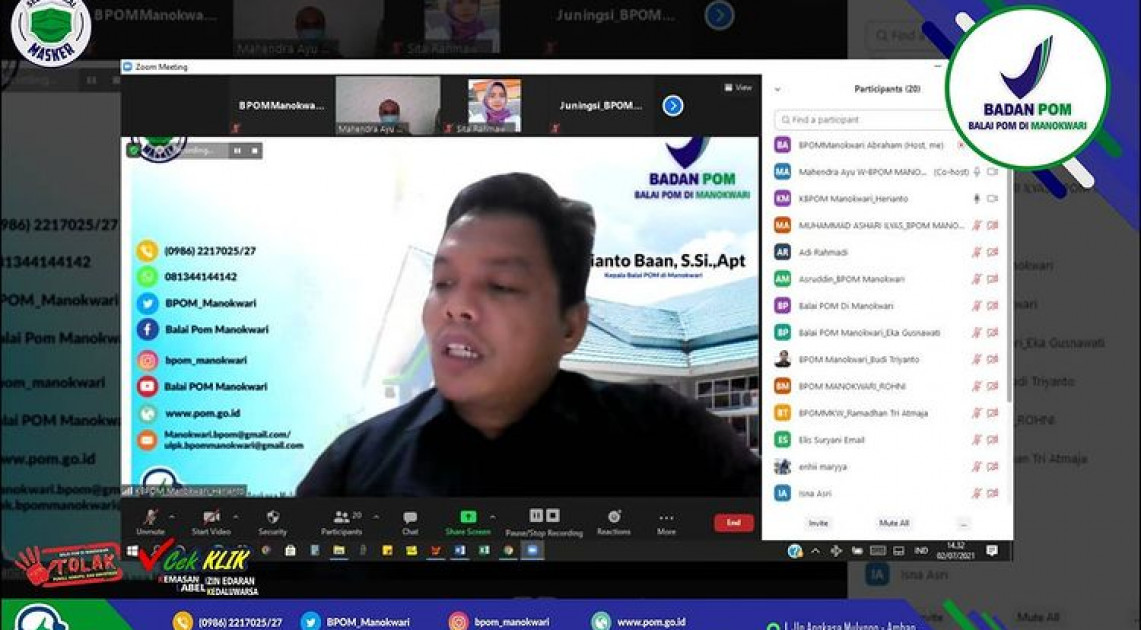Open the More menu in meeting toolbar
This screenshot has height=630, width=1141.
pos(666,522)
